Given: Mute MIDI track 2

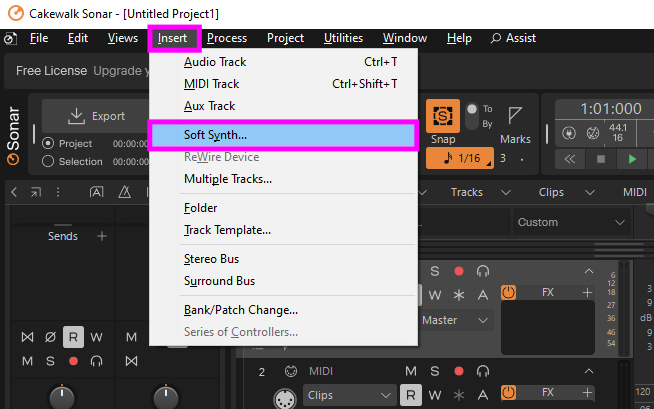Looking at the screenshot, I should coord(411,371).
